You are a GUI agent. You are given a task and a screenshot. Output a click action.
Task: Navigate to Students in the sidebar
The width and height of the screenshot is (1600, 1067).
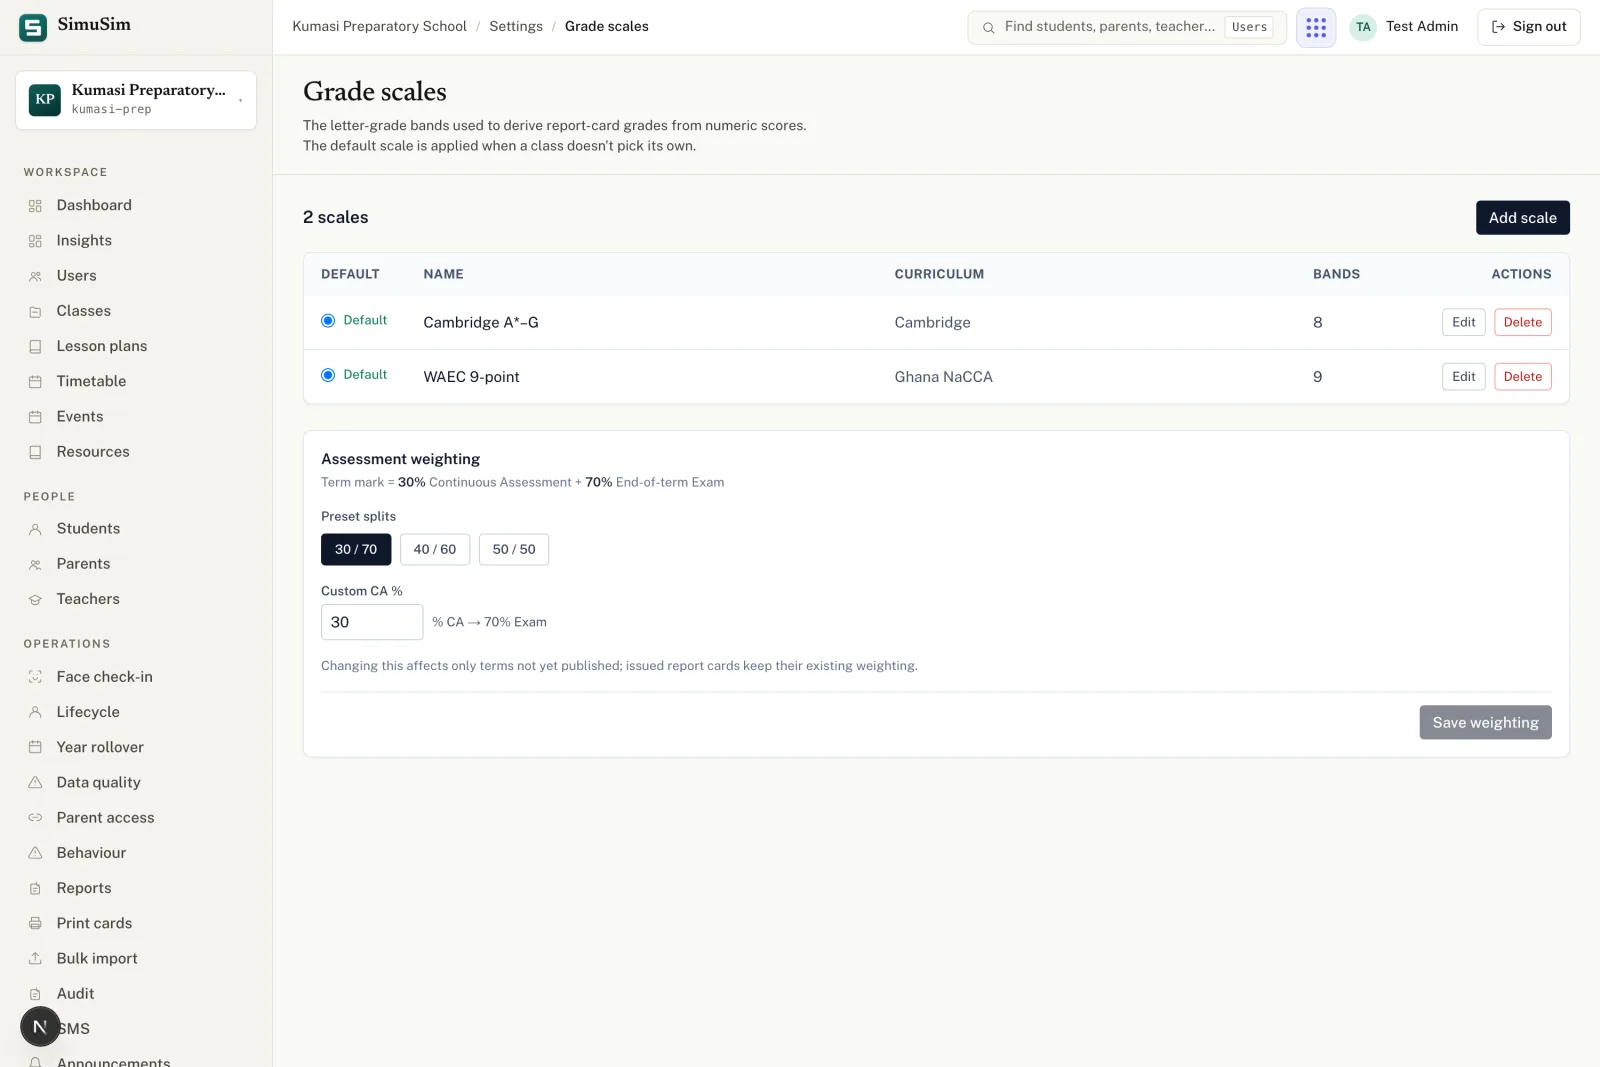(88, 528)
